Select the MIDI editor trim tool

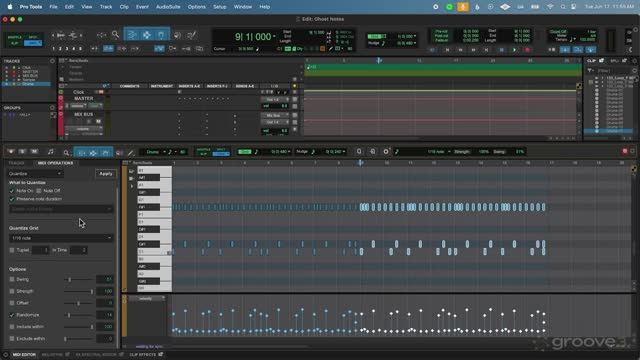pos(81,153)
